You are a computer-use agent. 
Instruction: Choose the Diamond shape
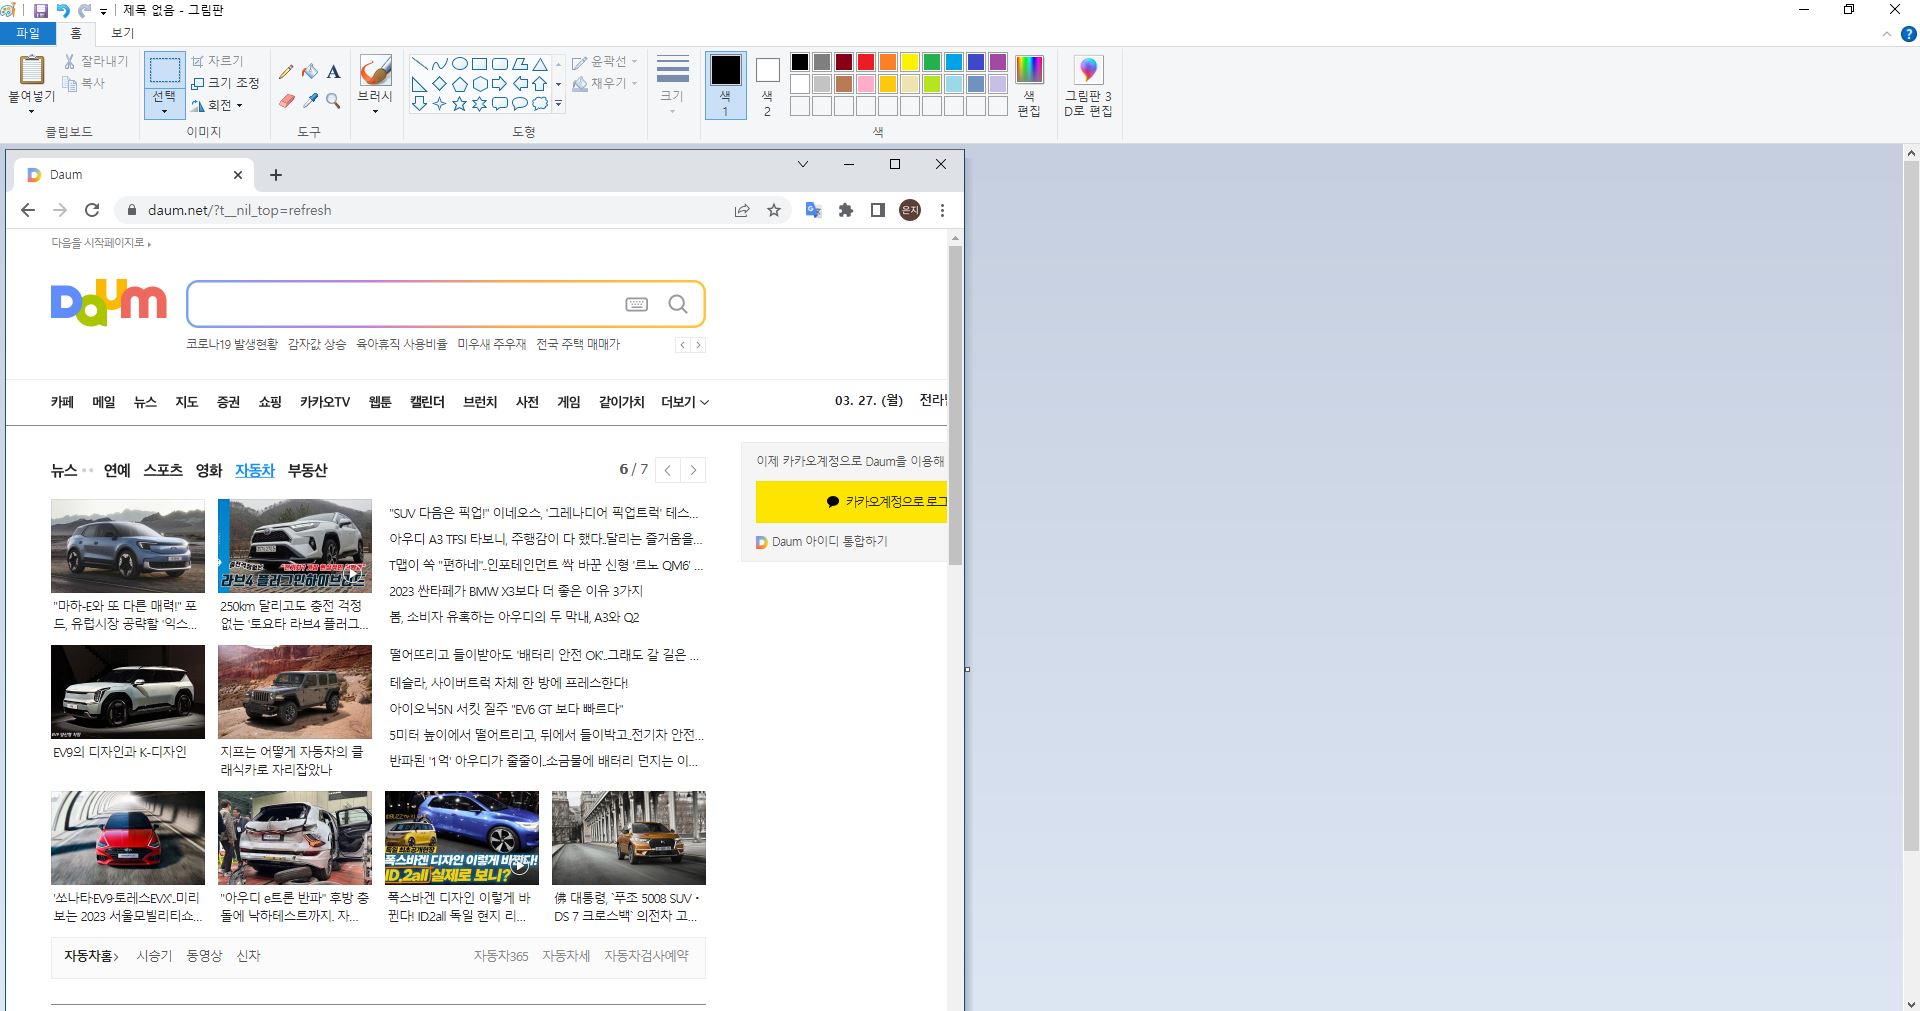pyautogui.click(x=439, y=83)
